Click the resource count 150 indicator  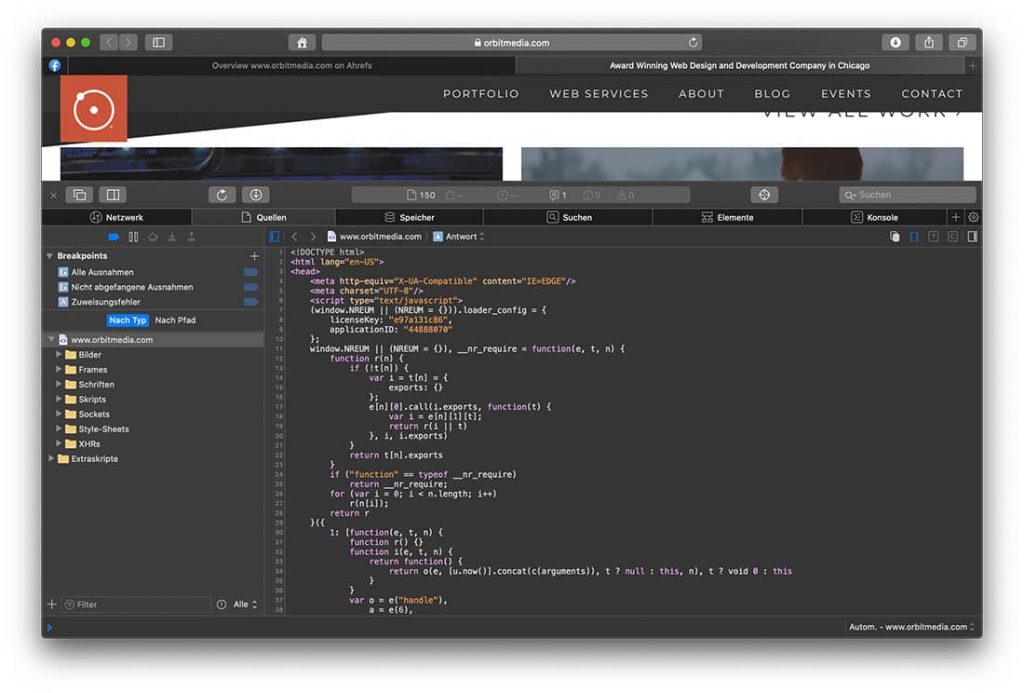click(x=421, y=195)
